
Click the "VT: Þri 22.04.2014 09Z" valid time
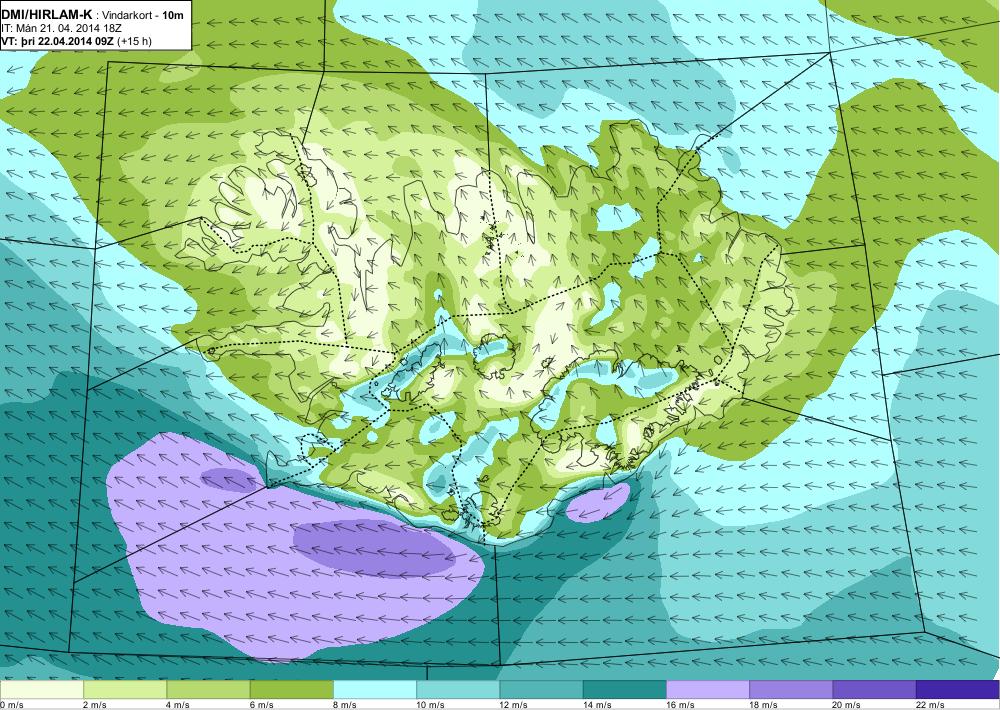tap(59, 41)
